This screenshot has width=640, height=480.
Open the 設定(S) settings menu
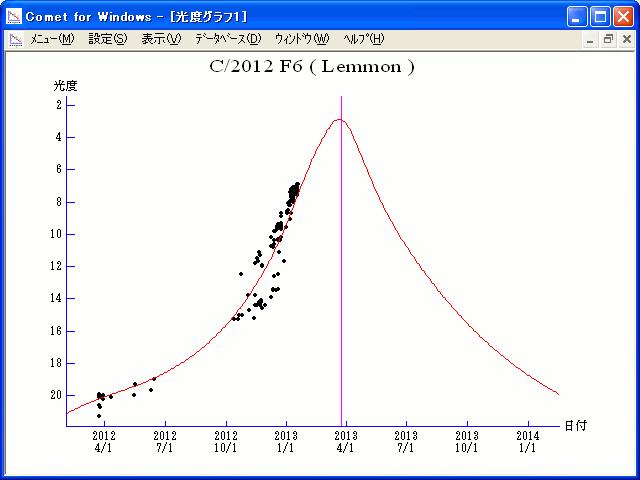(108, 40)
